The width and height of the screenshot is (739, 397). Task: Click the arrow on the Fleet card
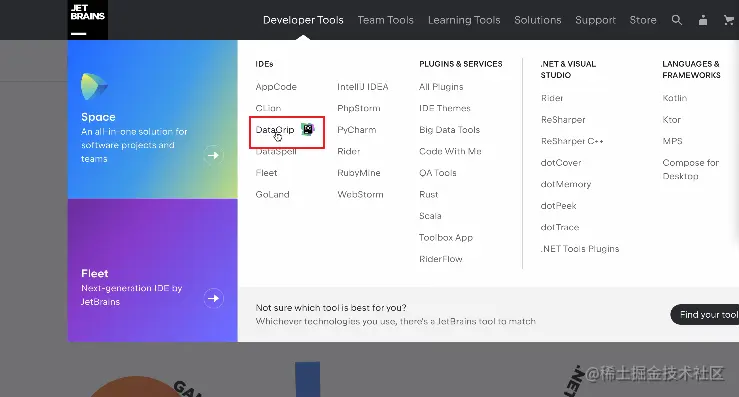coord(213,298)
